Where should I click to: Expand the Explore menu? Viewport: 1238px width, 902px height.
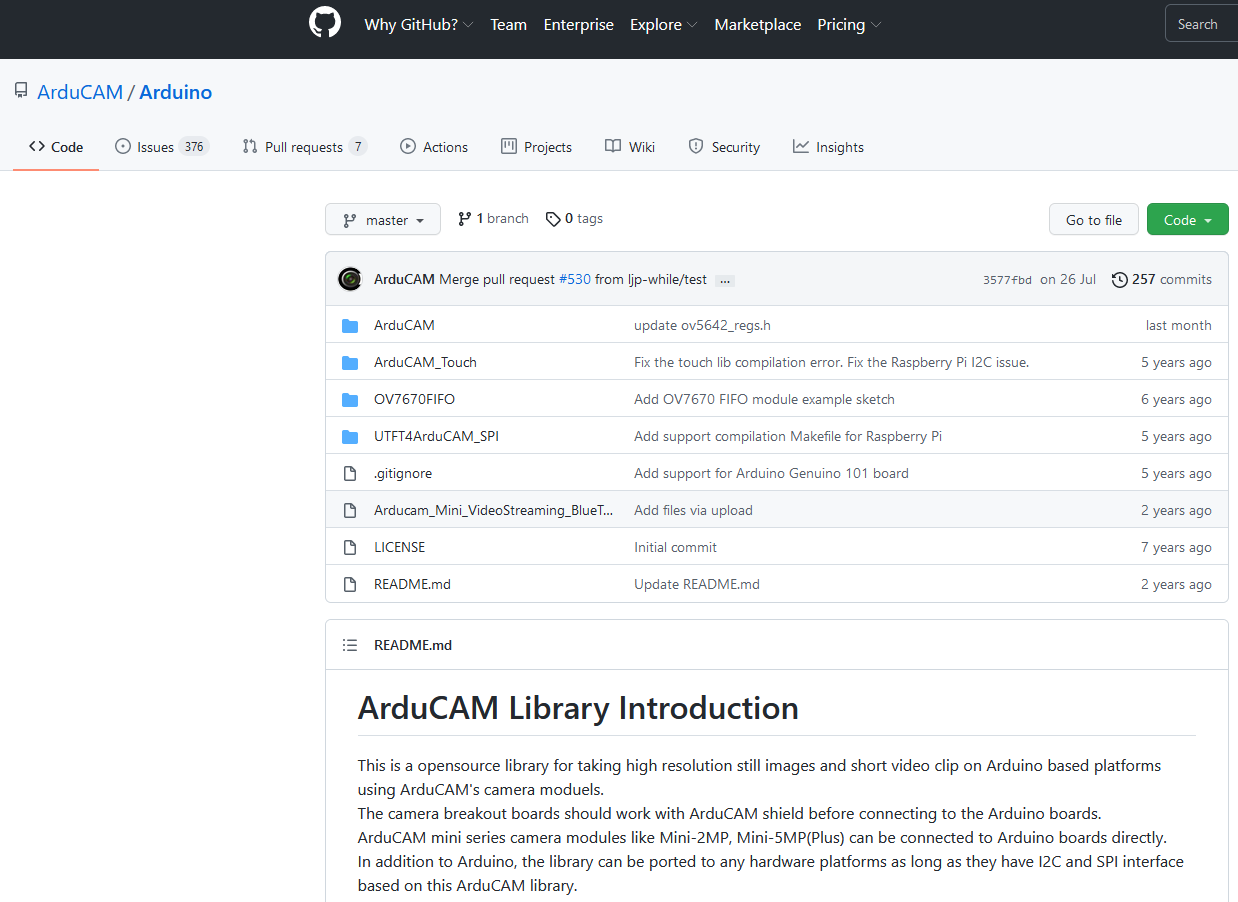click(664, 25)
